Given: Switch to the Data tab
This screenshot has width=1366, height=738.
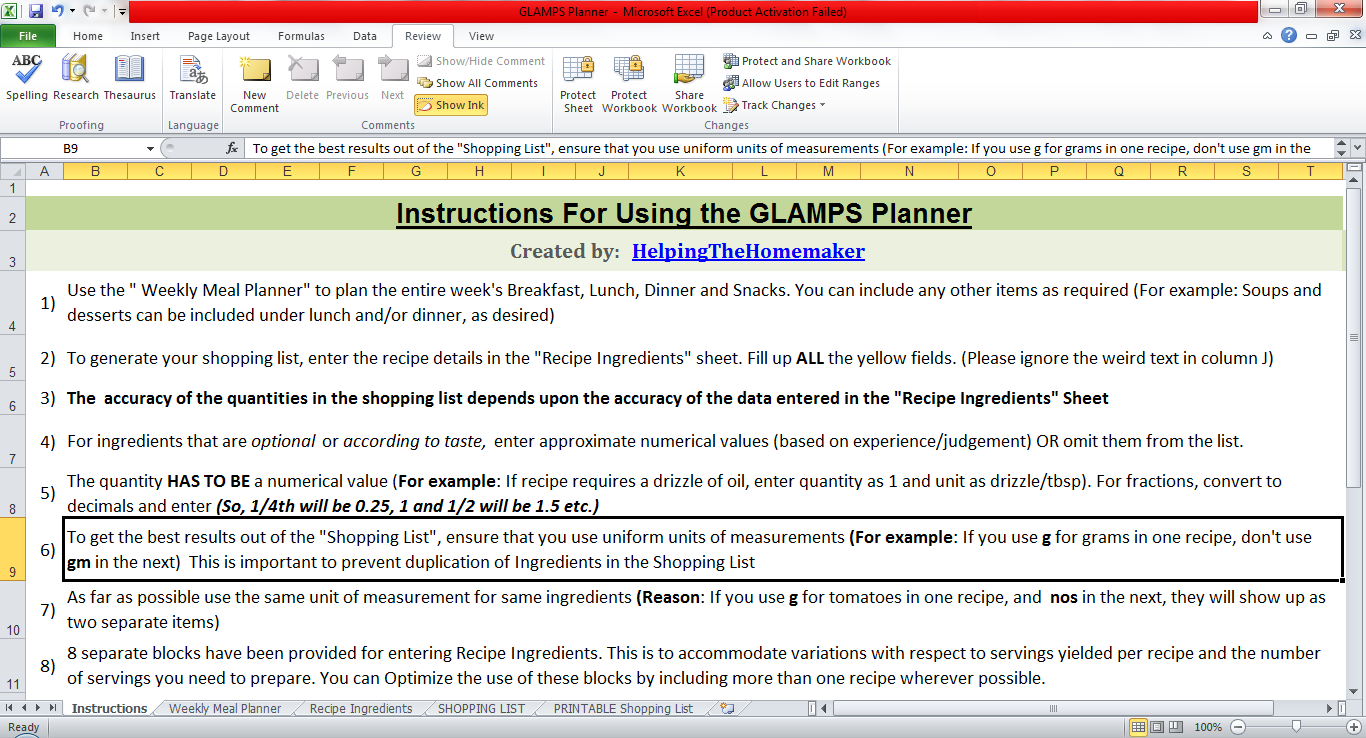Looking at the screenshot, I should [365, 36].
